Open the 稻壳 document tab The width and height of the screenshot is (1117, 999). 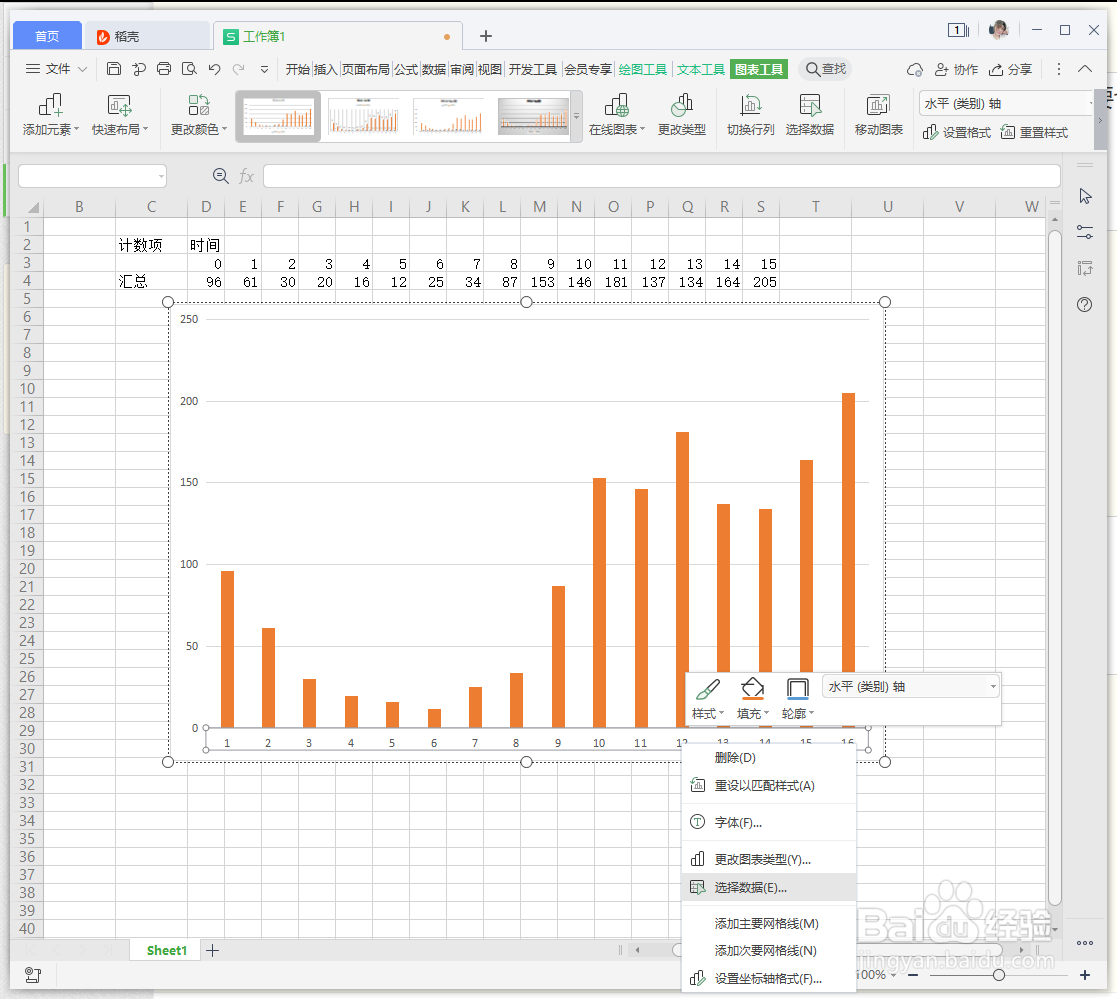click(146, 36)
